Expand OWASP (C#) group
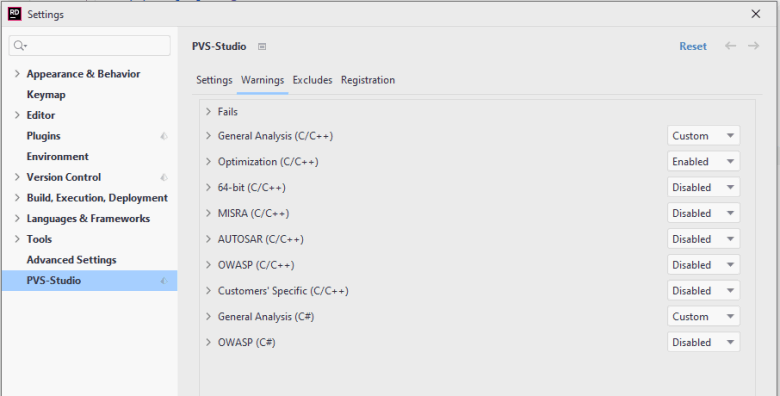Image resolution: width=780 pixels, height=396 pixels. 209,343
